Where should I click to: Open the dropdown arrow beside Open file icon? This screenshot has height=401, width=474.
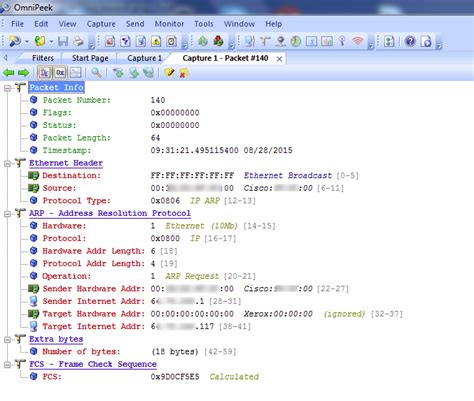pos(51,42)
